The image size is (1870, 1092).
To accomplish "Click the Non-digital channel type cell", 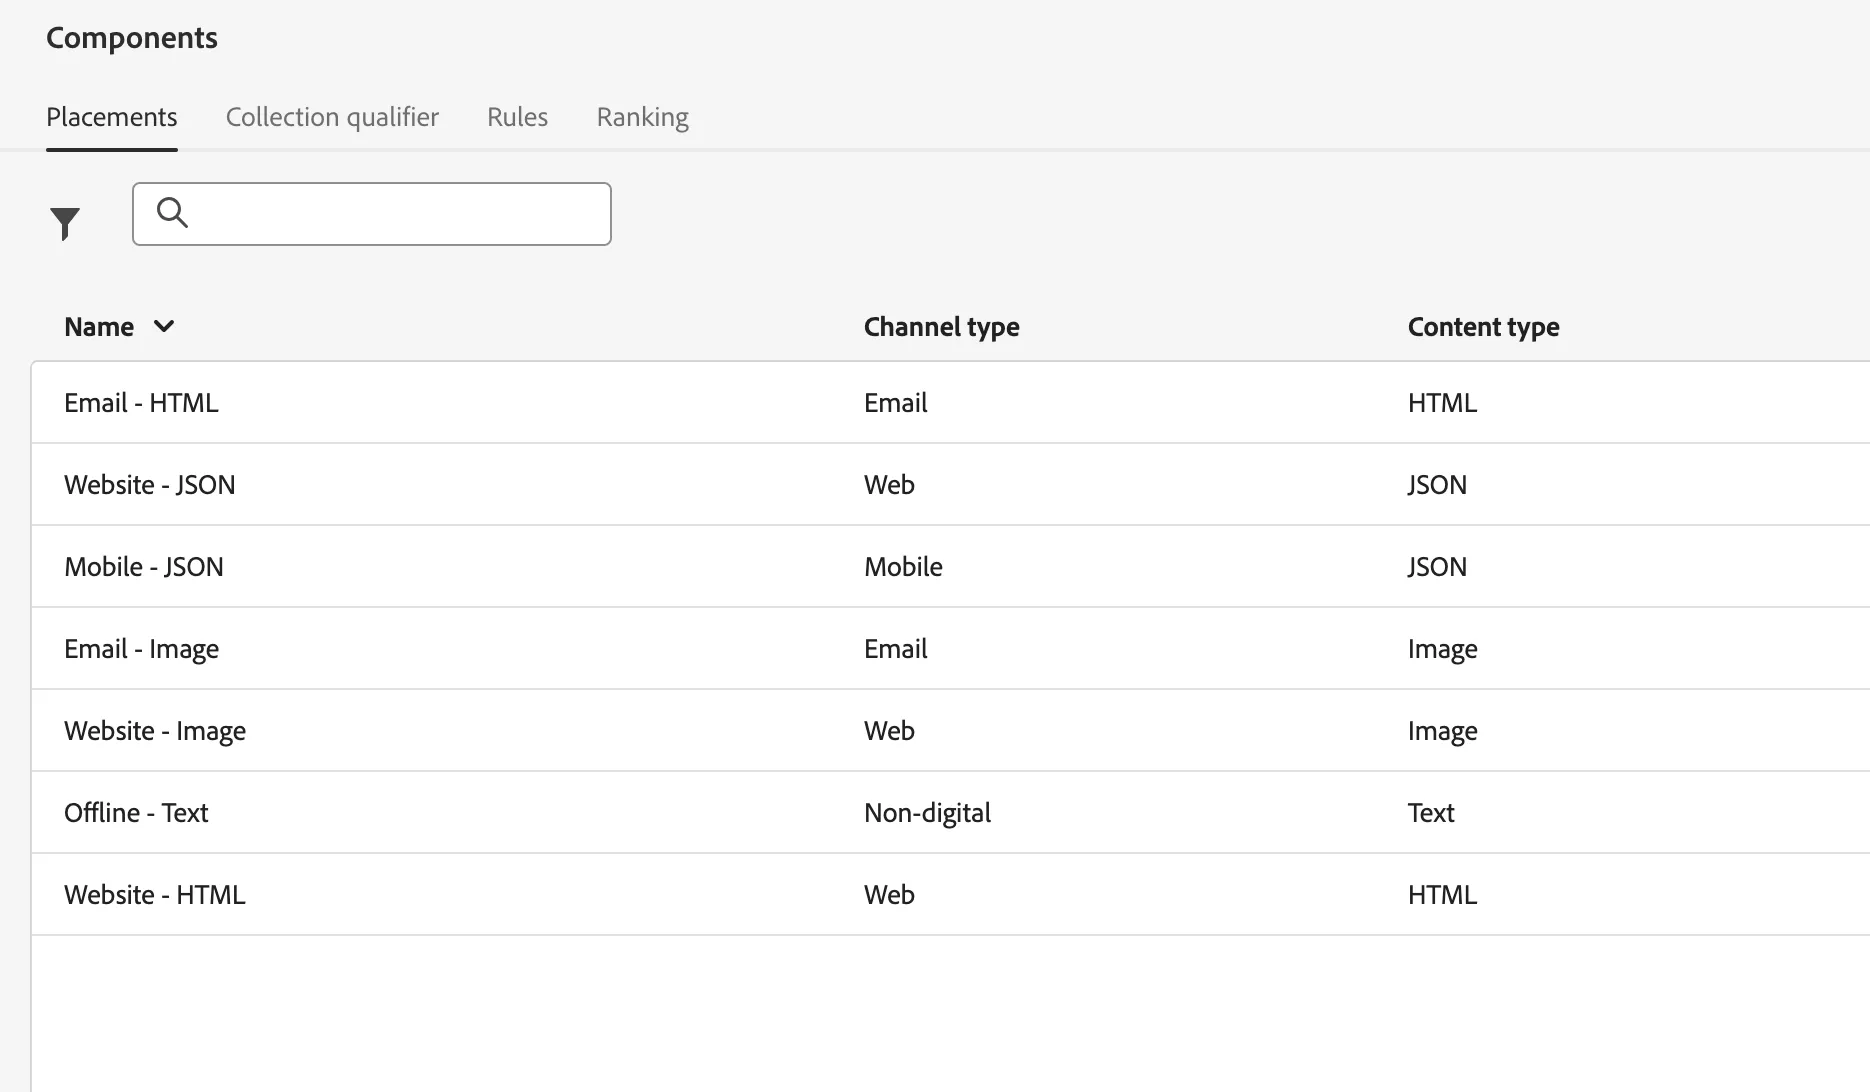I will (927, 812).
